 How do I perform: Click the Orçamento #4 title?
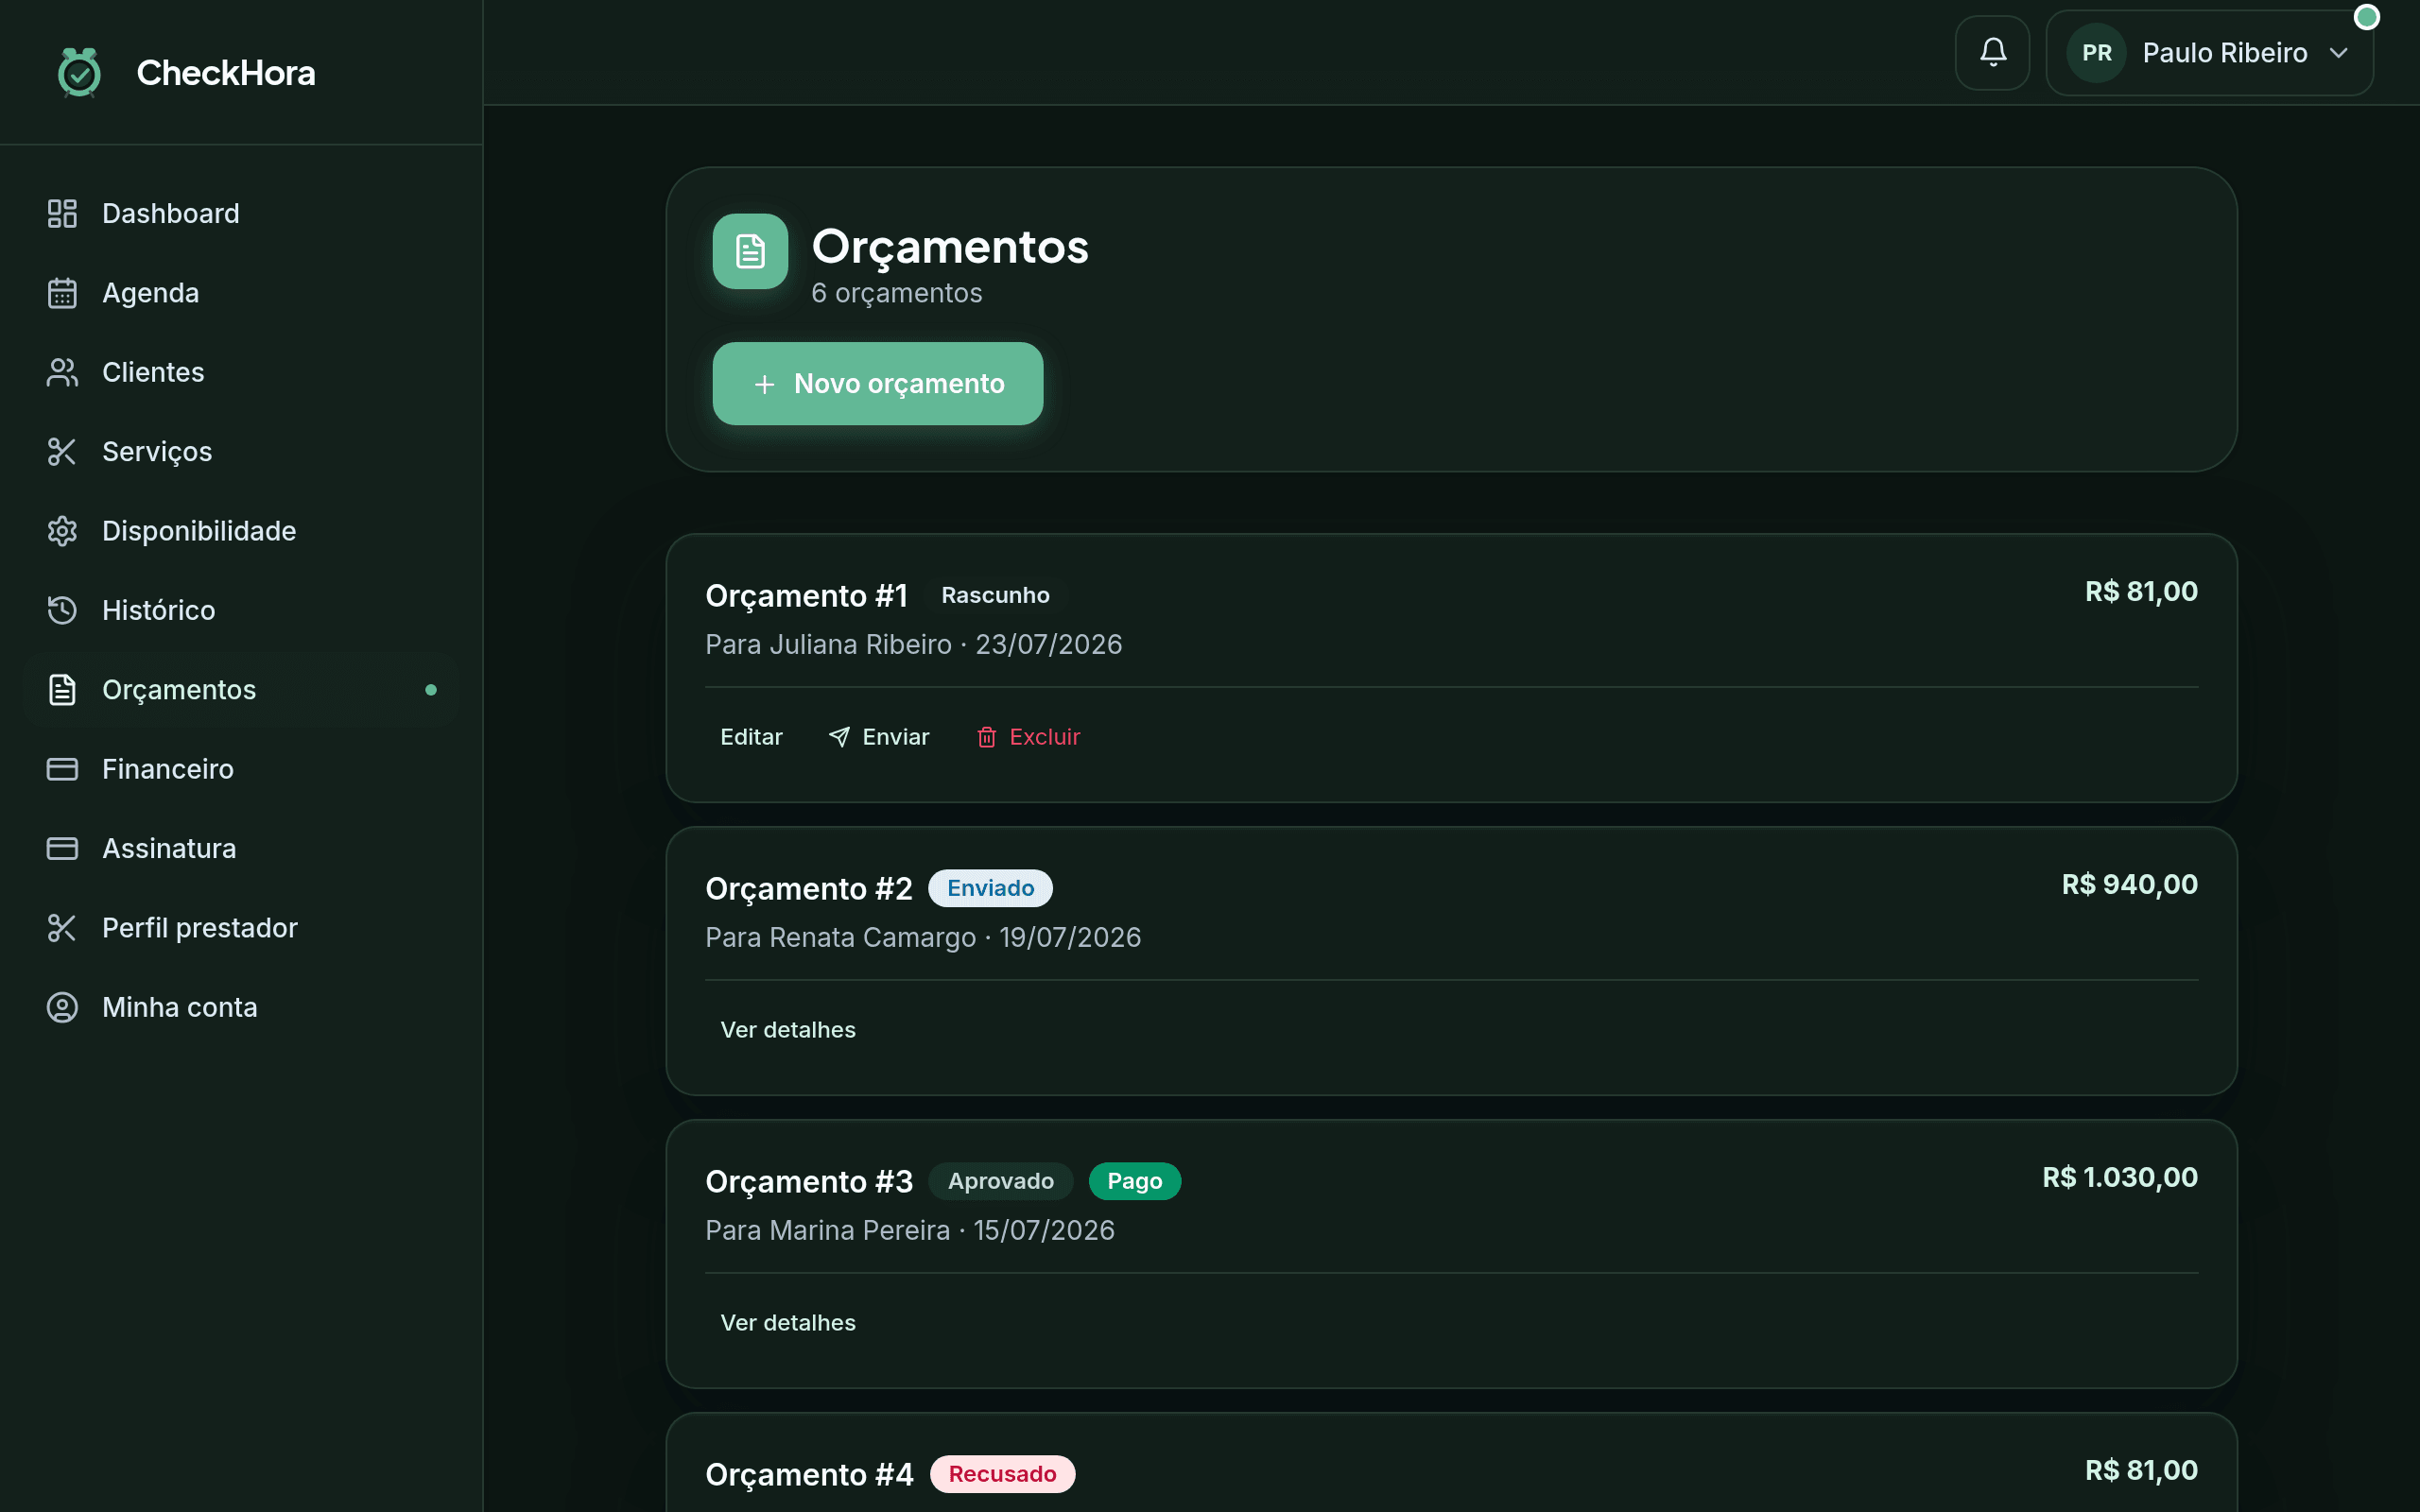tap(809, 1474)
